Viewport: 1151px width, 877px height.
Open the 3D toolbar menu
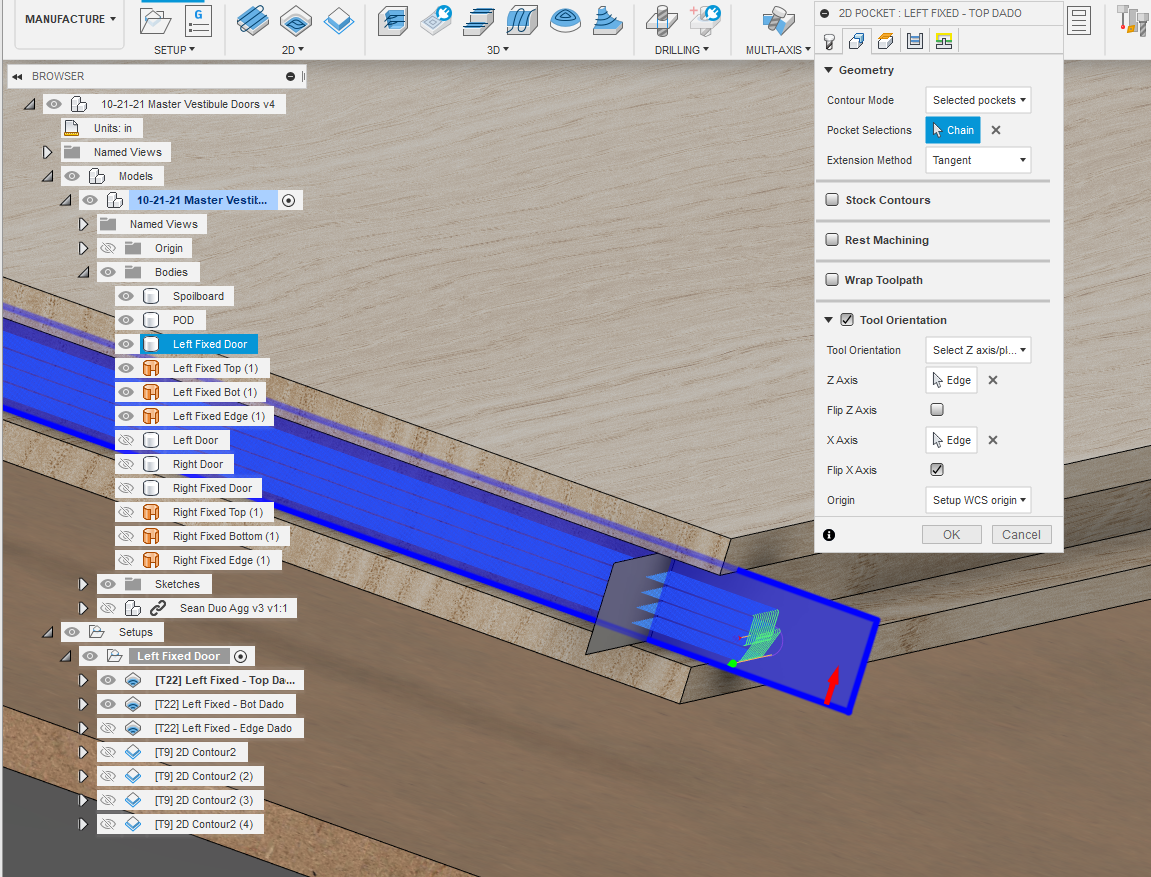coord(497,48)
